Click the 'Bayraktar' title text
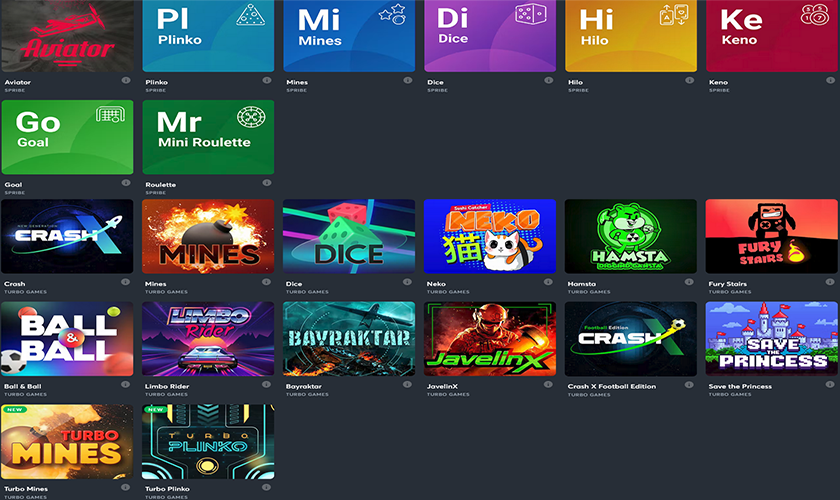Image resolution: width=840 pixels, height=500 pixels. (304, 386)
